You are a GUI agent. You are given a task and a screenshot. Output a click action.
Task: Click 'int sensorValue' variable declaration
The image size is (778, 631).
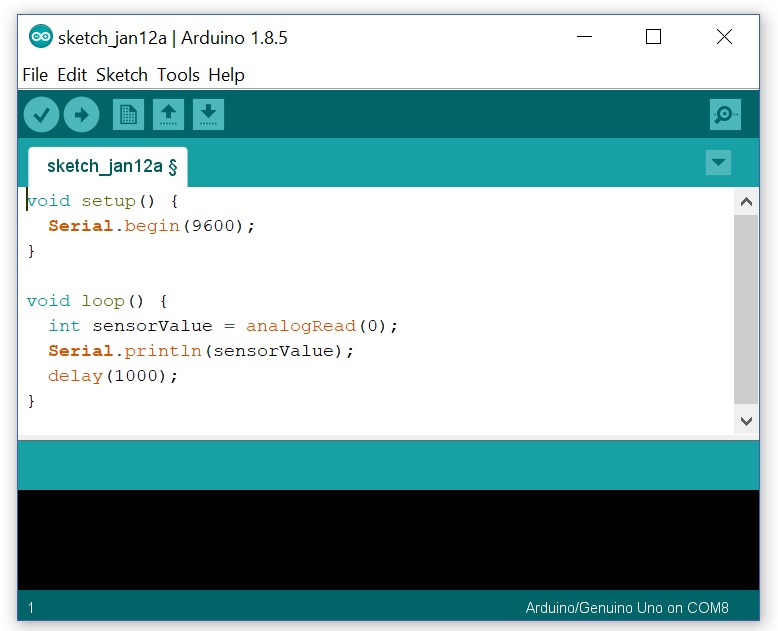click(130, 326)
